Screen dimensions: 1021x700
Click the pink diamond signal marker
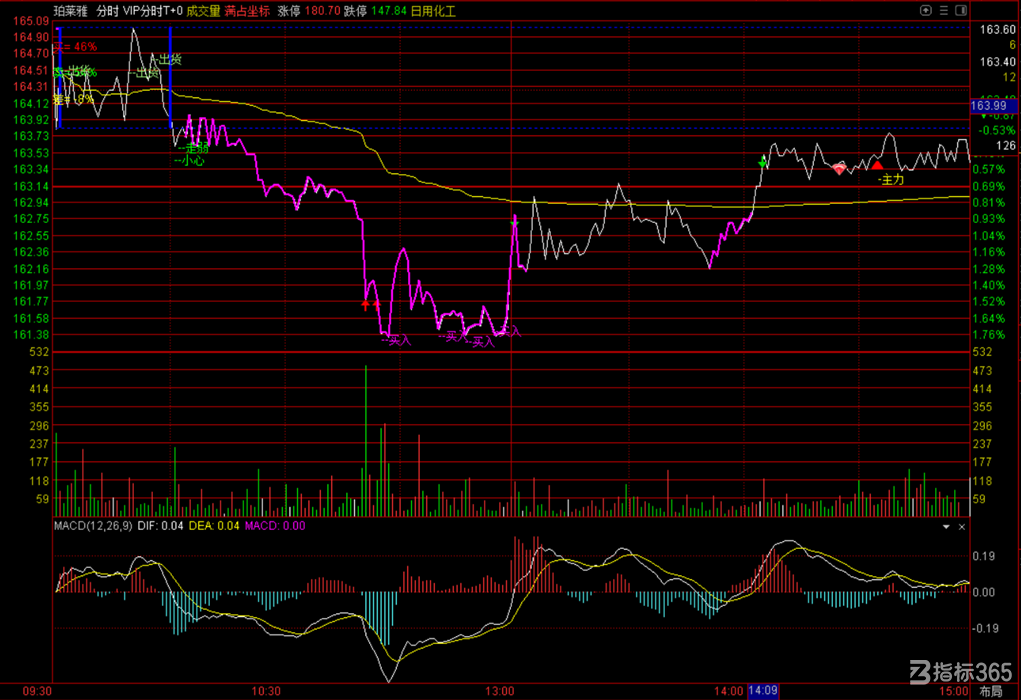839,169
